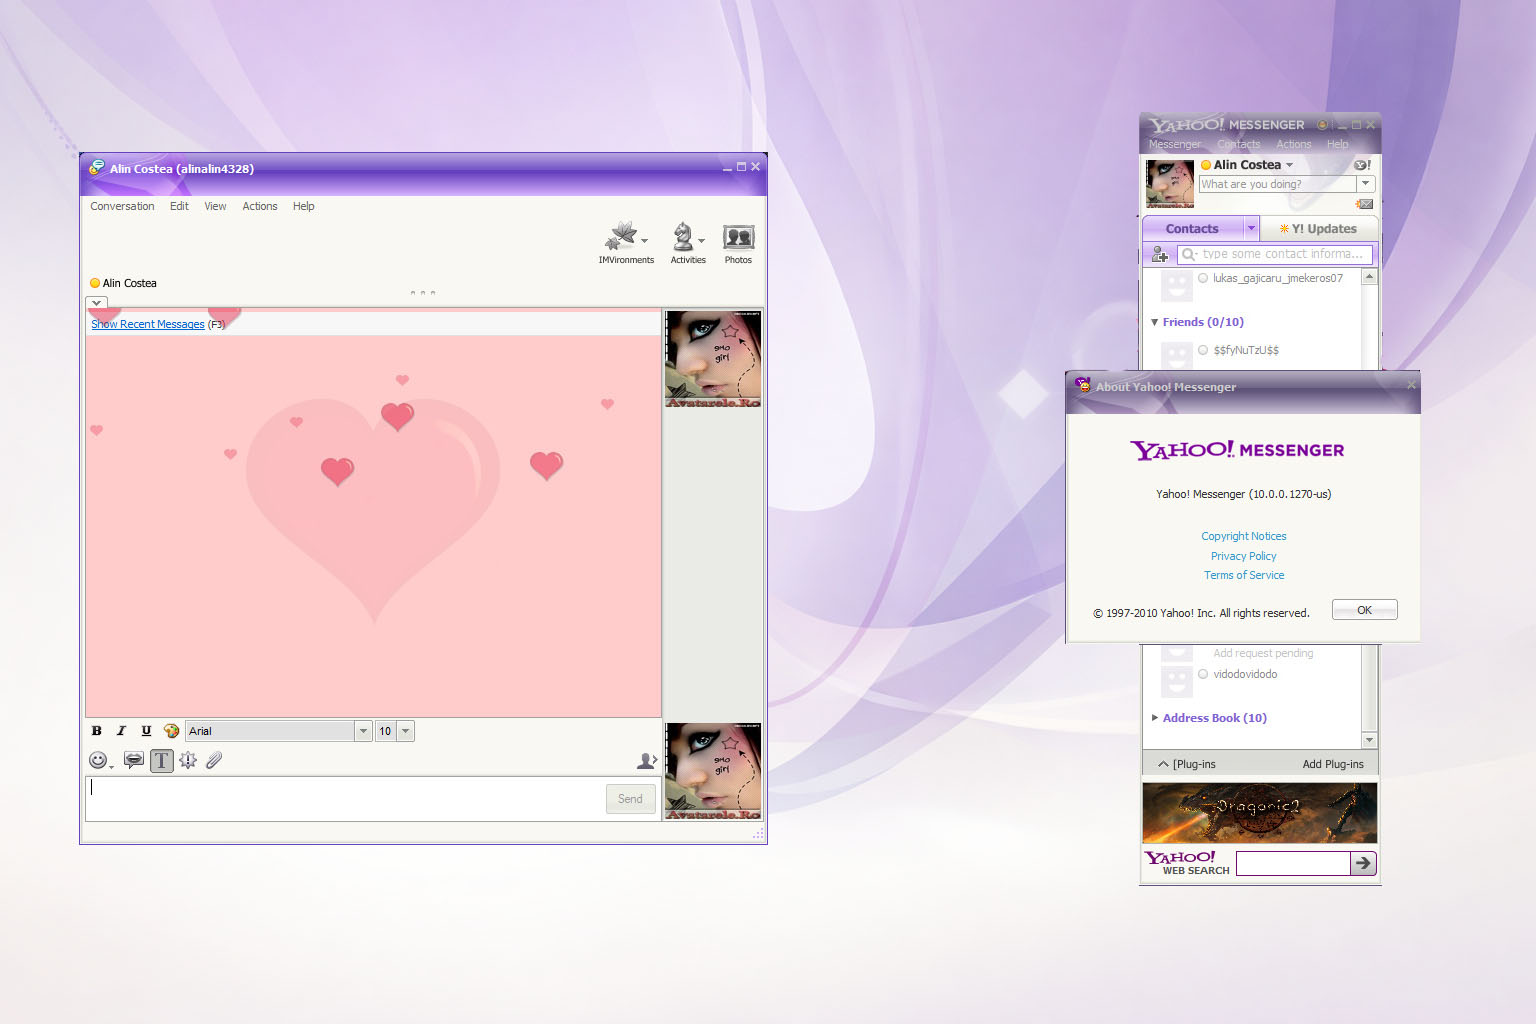
Task: Open the status message dropdown arrow
Action: point(1365,184)
